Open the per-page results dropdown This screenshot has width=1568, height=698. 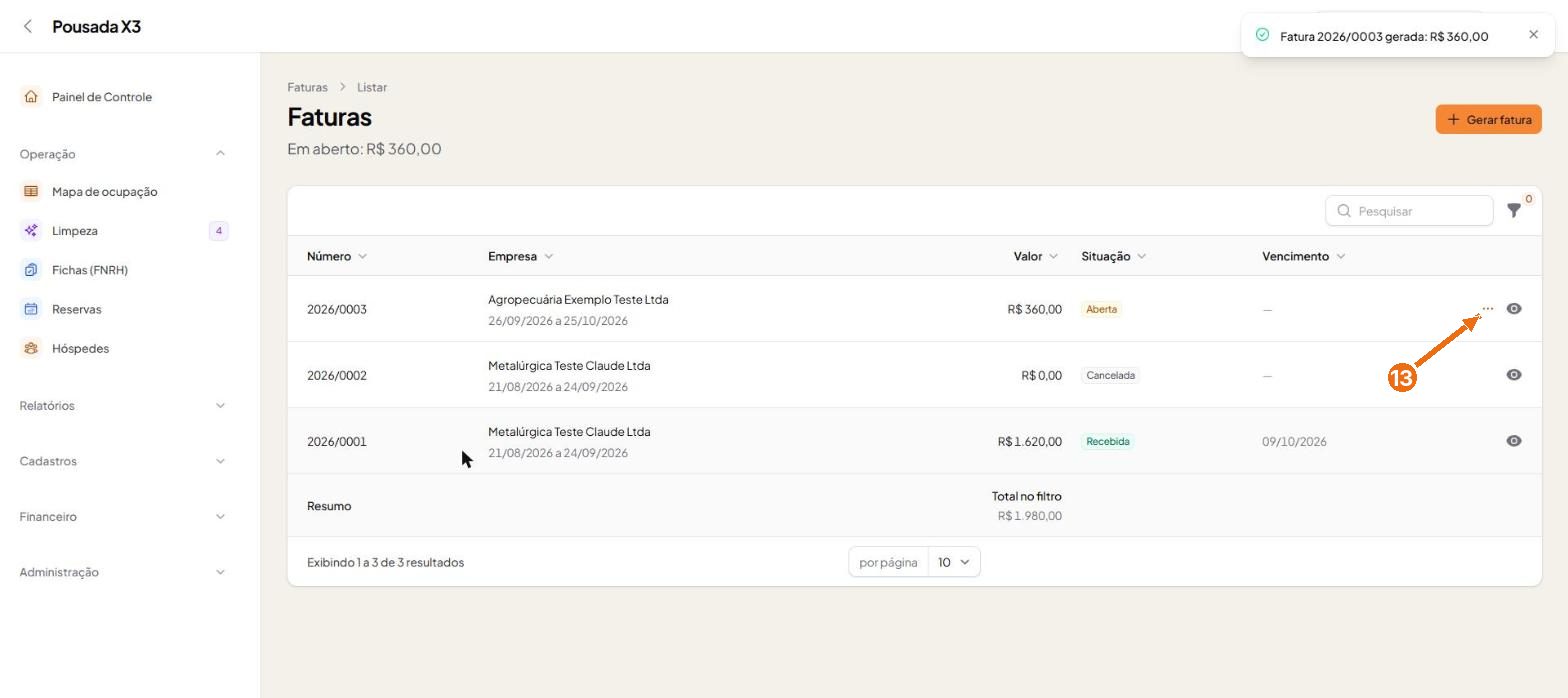point(954,562)
